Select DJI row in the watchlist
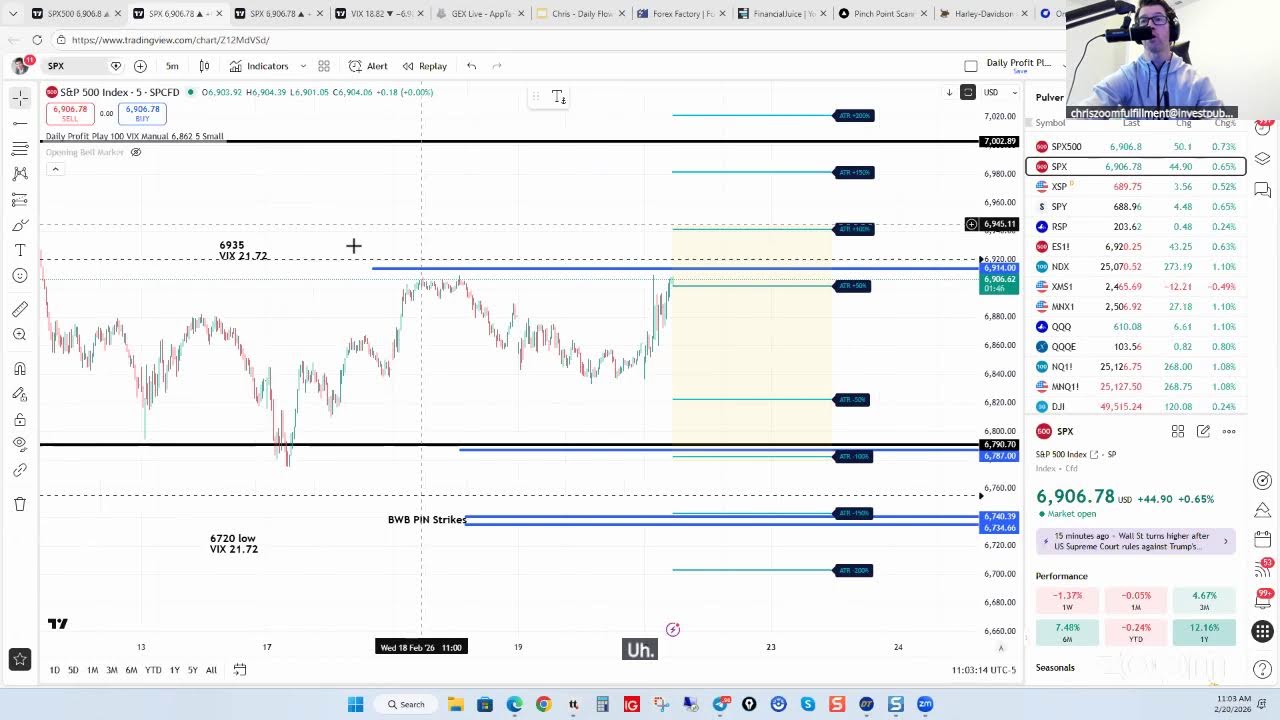The width and height of the screenshot is (1280, 720). 1135,407
